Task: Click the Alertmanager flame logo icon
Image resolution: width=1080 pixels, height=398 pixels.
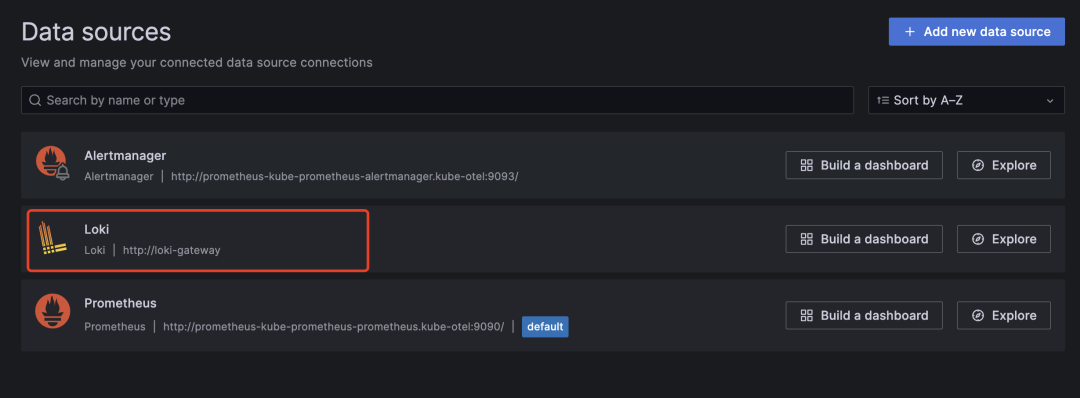Action: [52, 165]
